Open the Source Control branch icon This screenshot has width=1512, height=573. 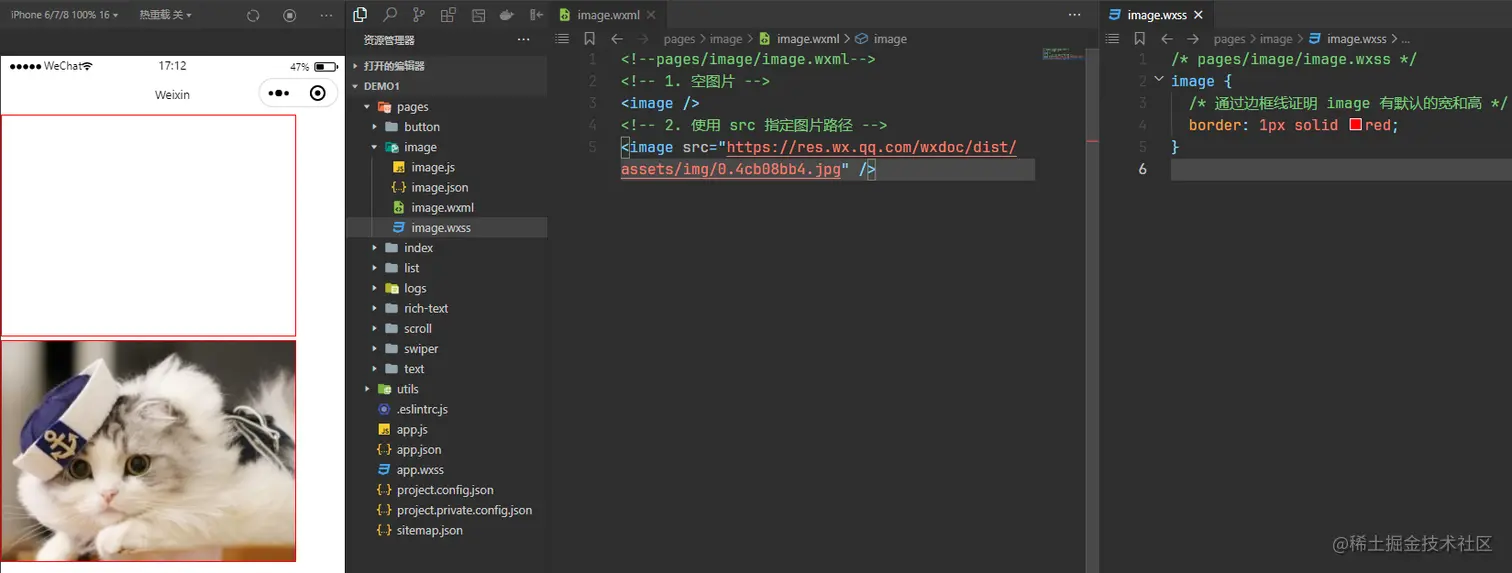coord(419,15)
